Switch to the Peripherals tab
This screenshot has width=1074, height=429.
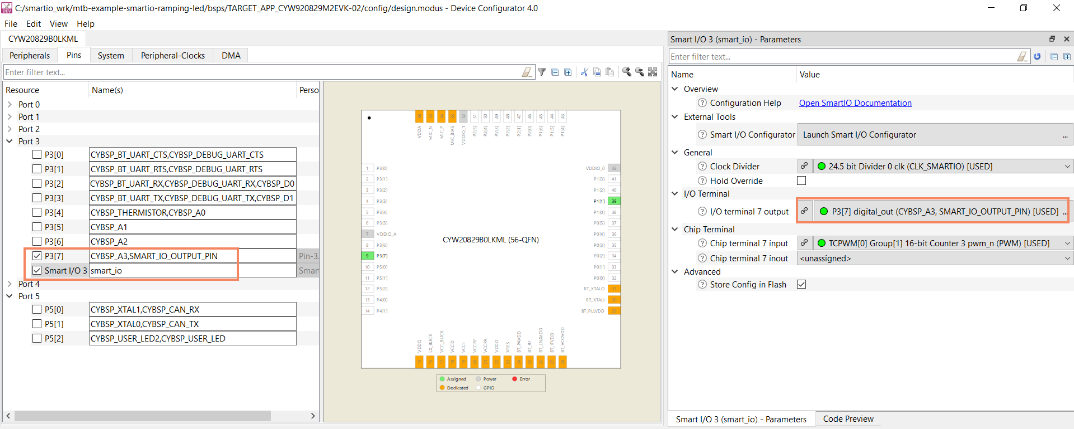tap(29, 56)
